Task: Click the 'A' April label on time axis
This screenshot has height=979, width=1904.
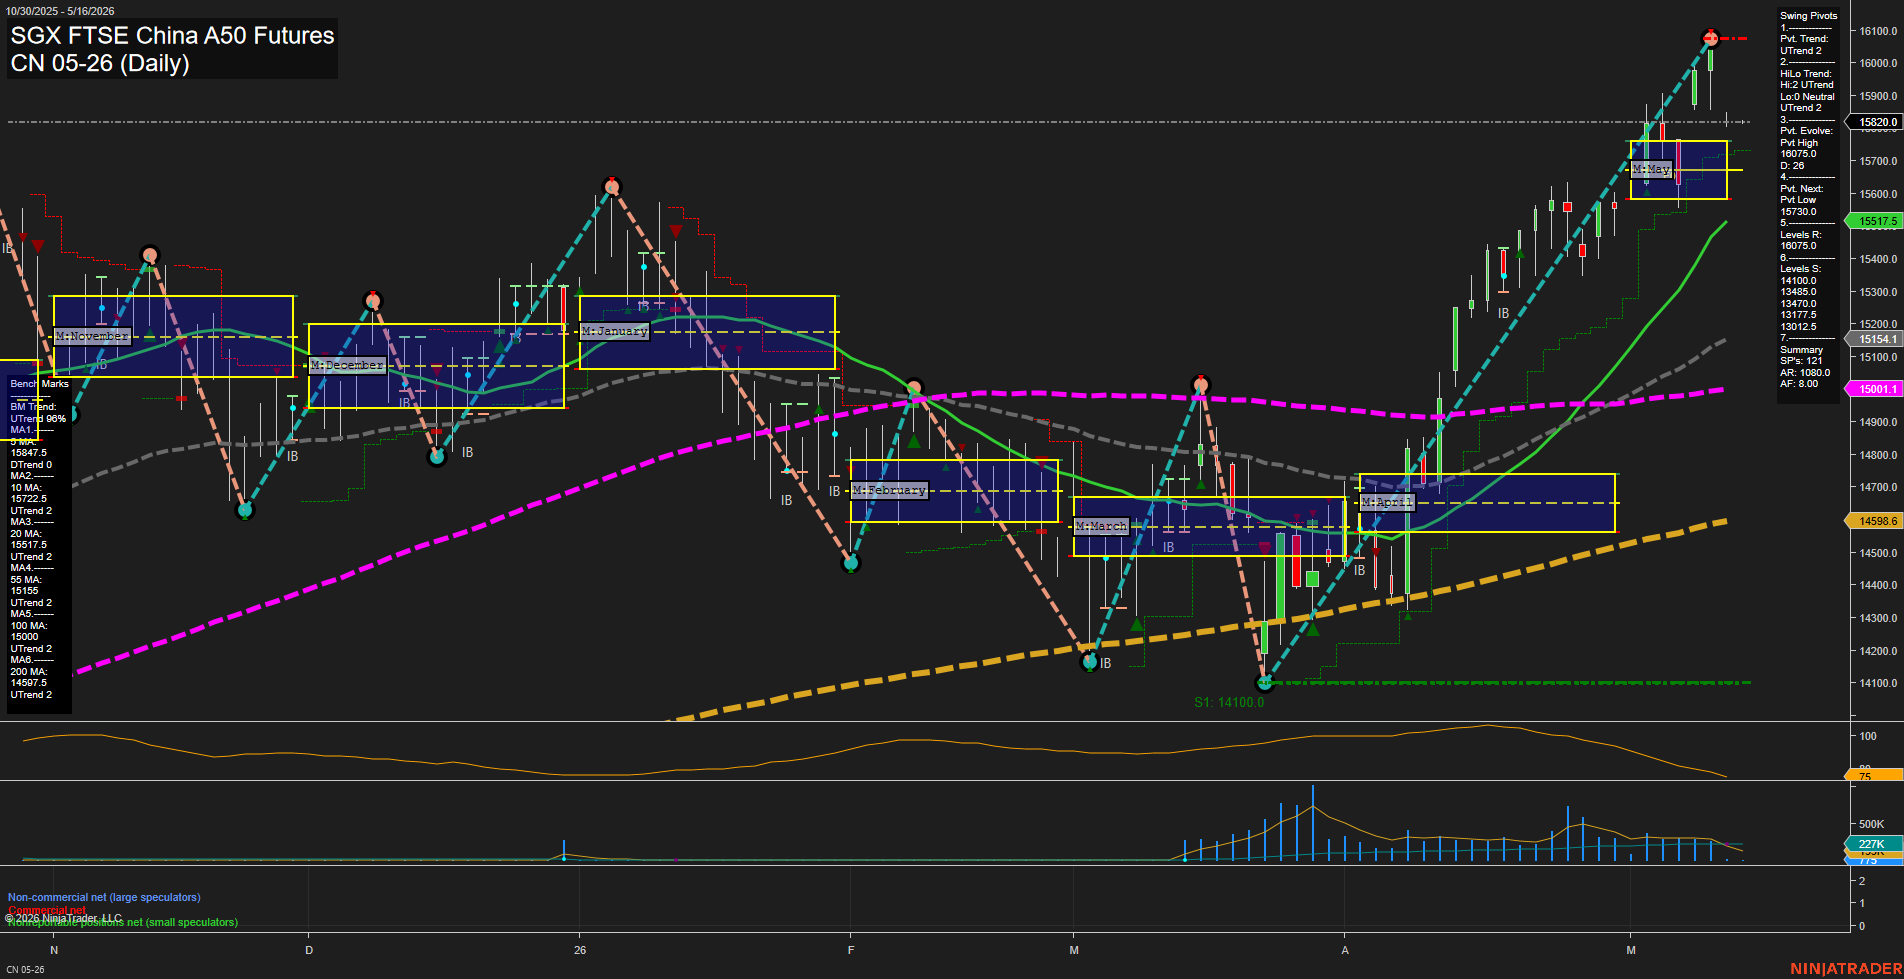Action: tap(1345, 950)
